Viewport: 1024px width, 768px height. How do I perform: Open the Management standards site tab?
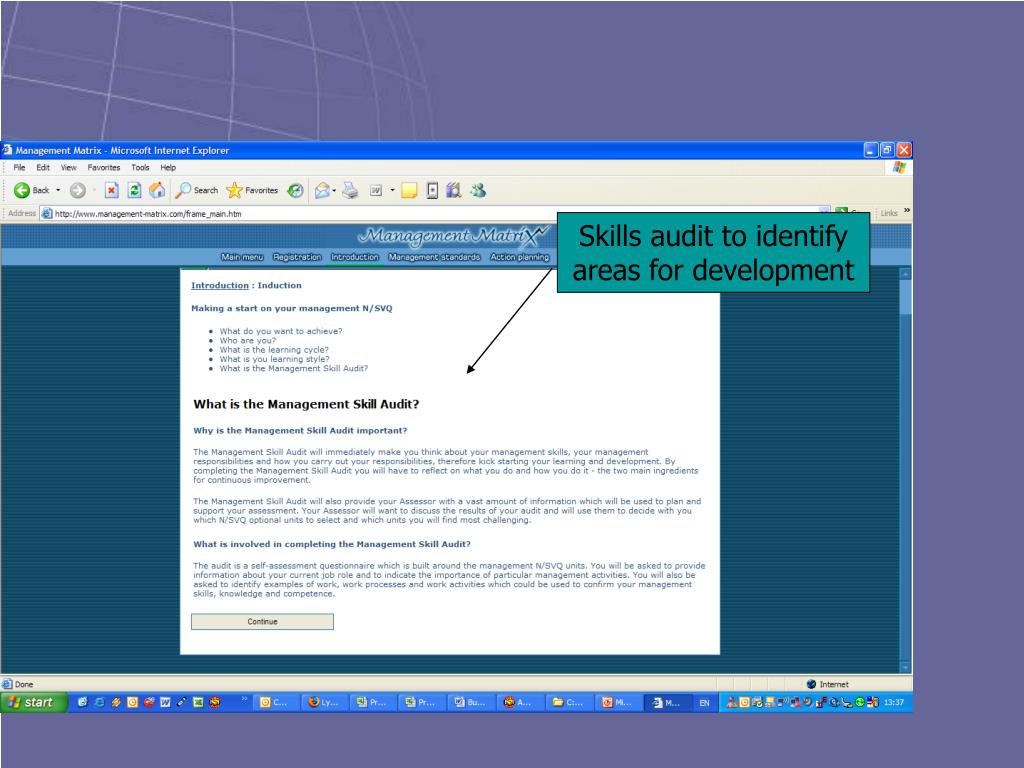[x=434, y=257]
